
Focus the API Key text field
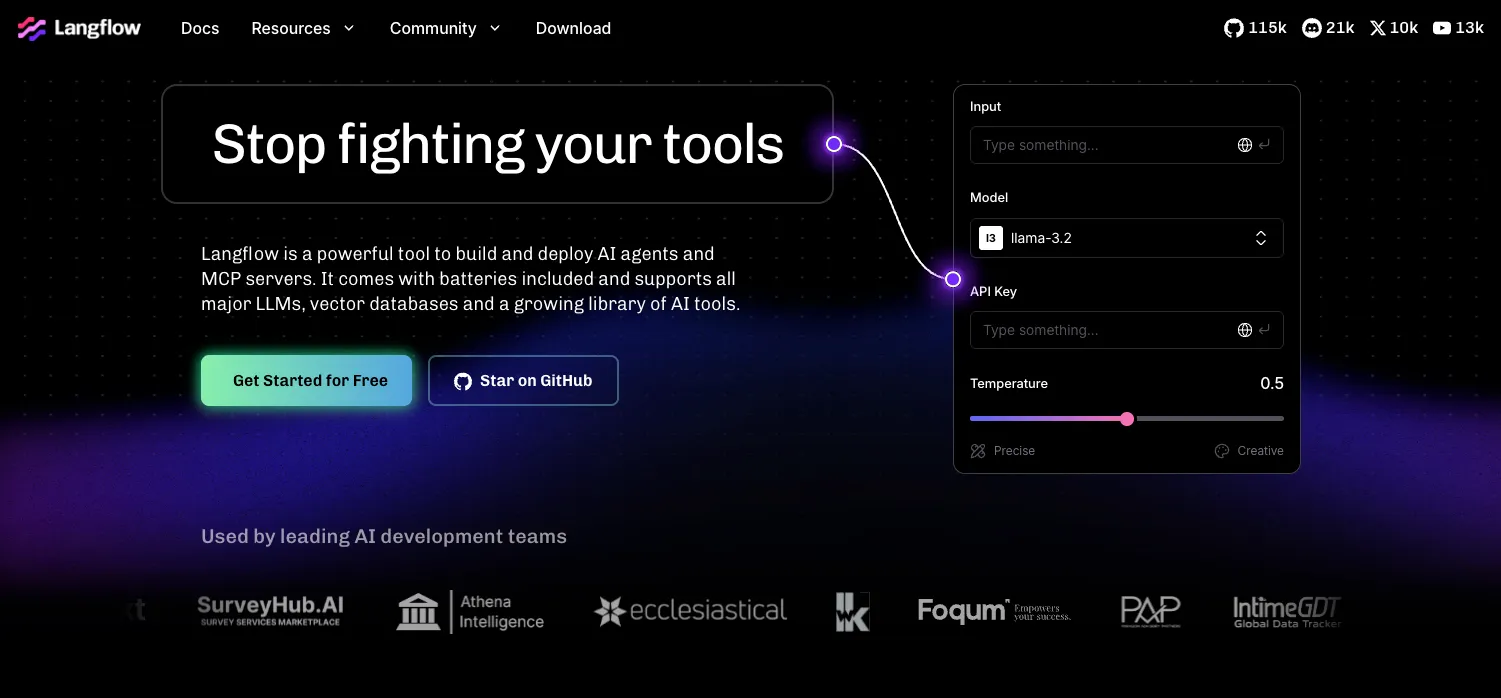[1127, 330]
